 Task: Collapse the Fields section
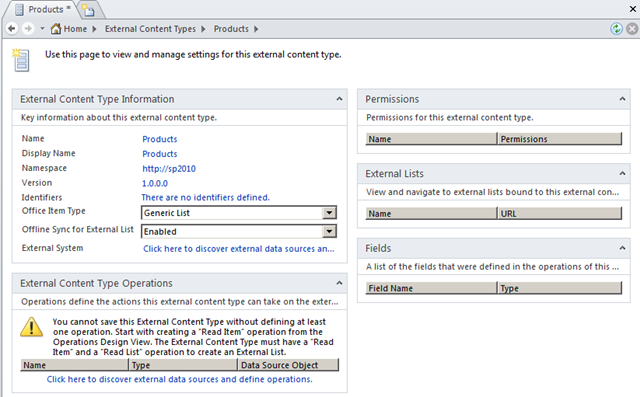tap(622, 248)
